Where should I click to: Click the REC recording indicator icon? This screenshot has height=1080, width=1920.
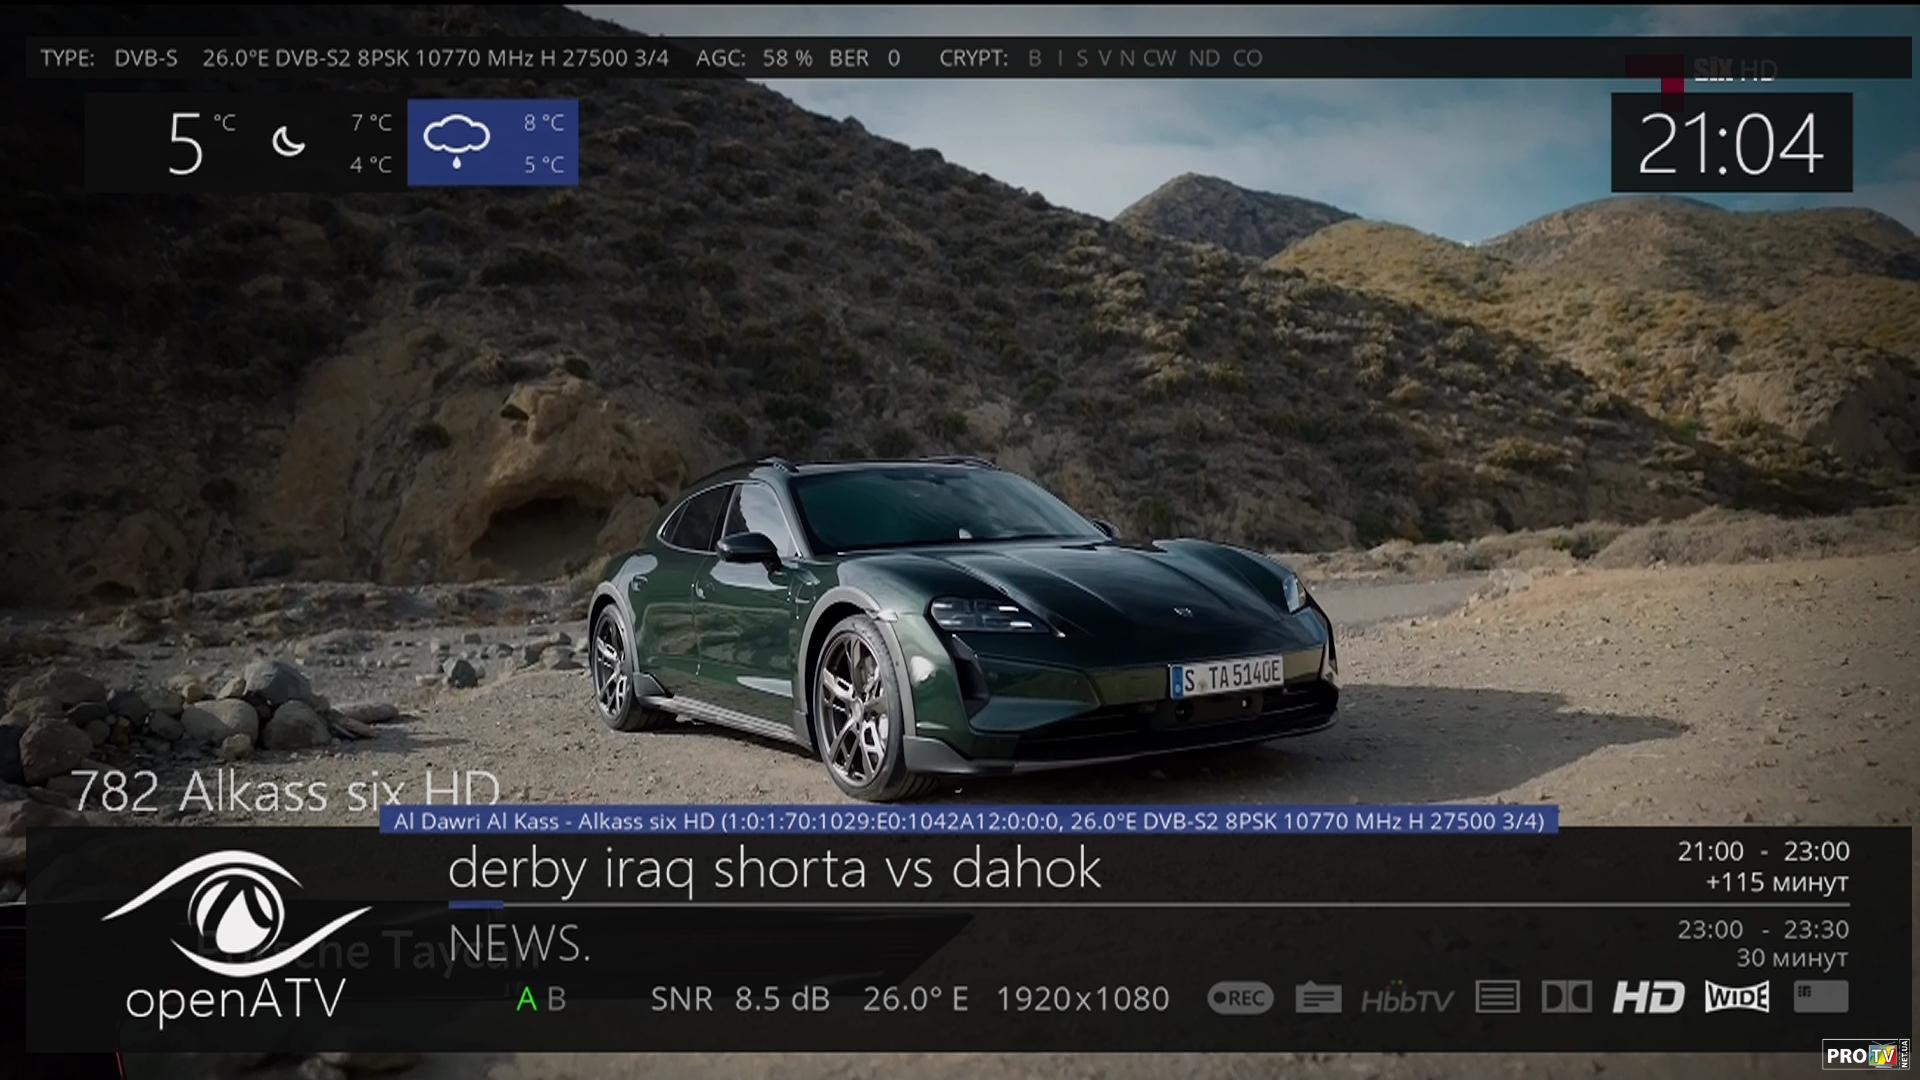point(1240,998)
